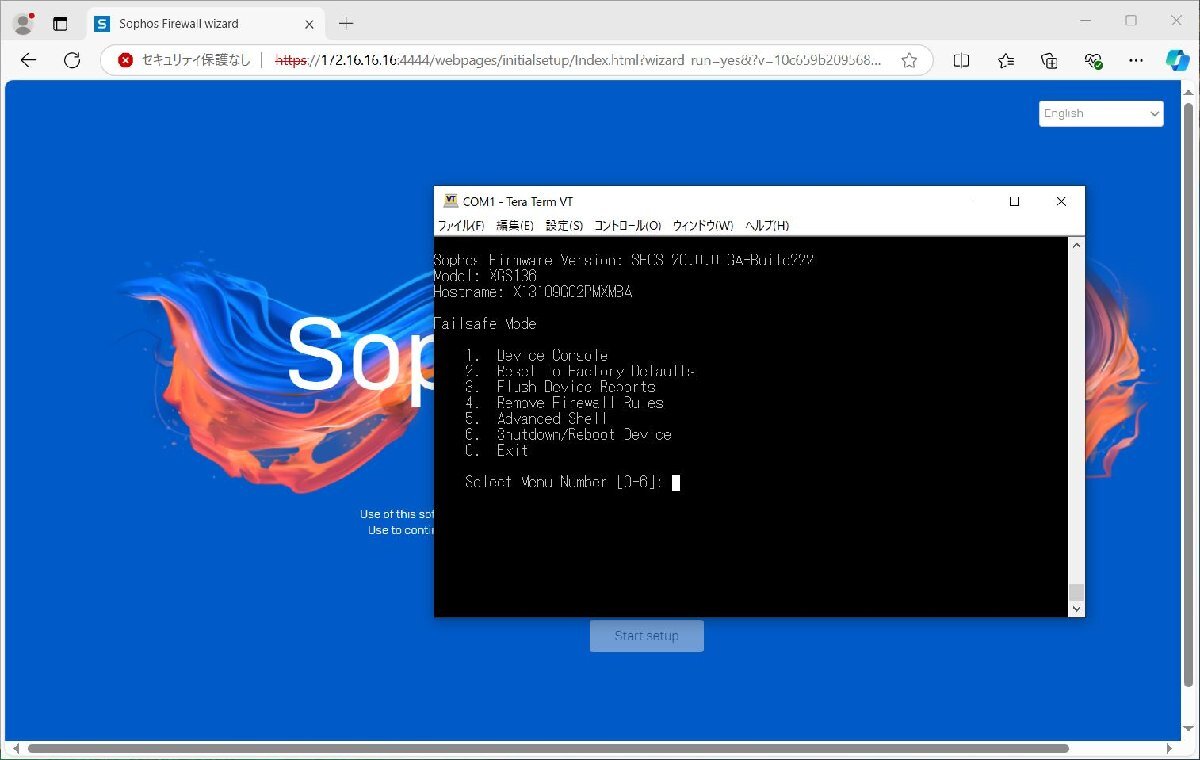
Task: Click the 'Select Menu Number' prompt
Action: 564,482
